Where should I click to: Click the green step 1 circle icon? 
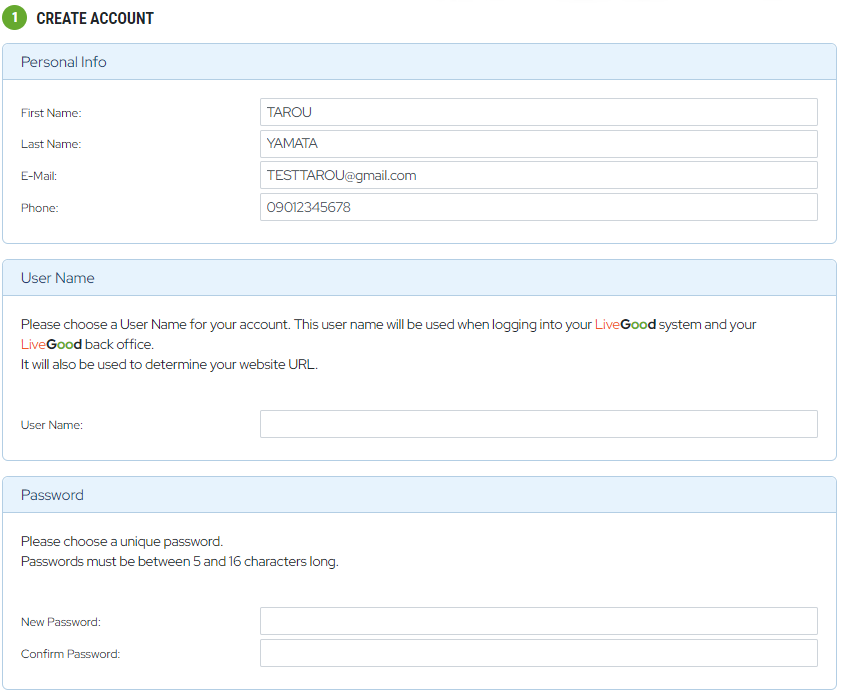click(x=15, y=18)
